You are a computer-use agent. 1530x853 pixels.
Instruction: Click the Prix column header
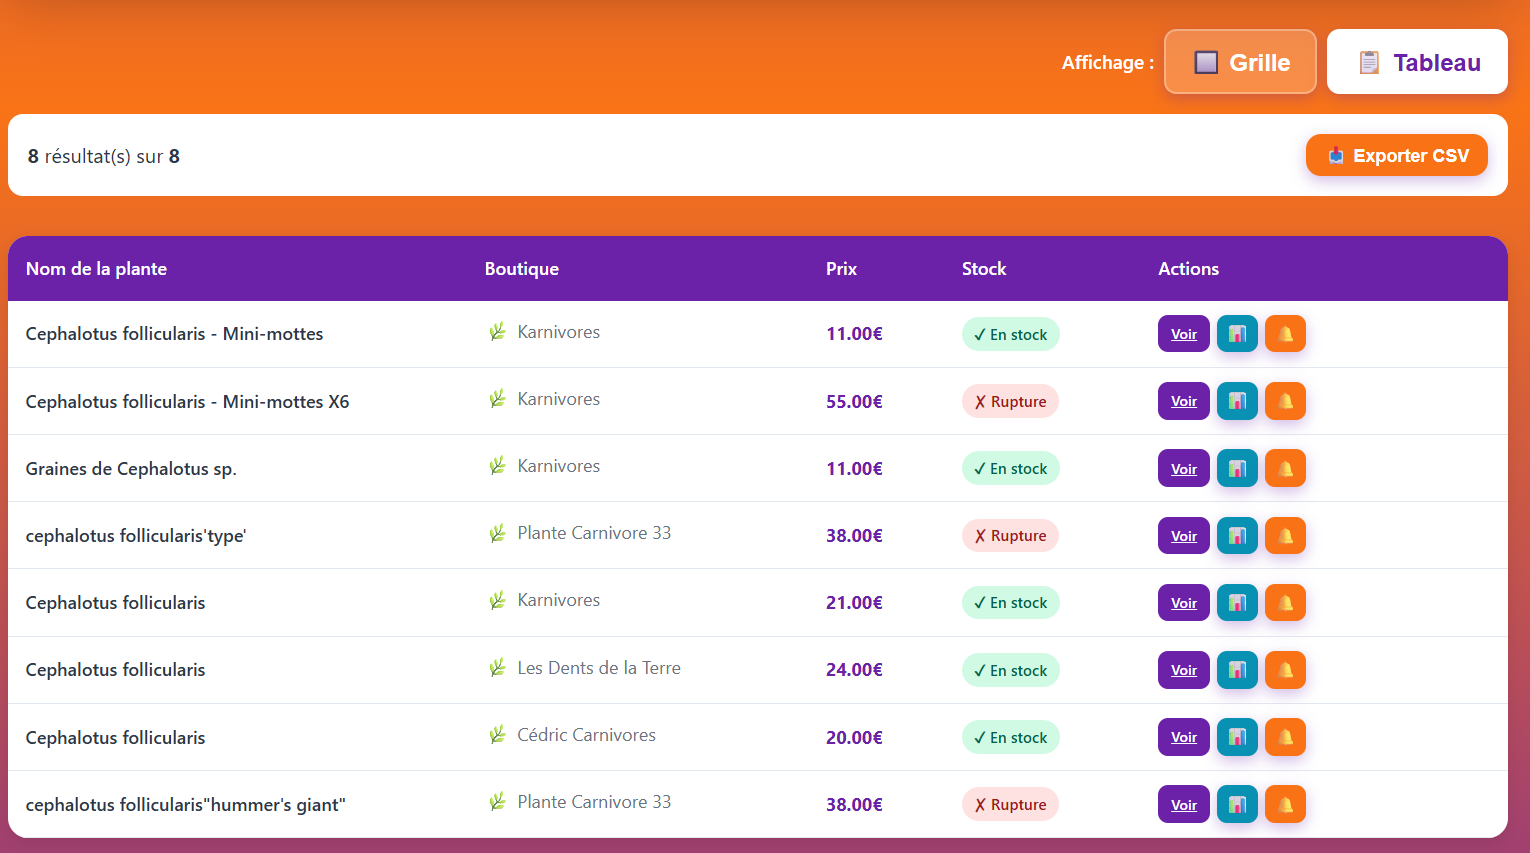pos(841,269)
